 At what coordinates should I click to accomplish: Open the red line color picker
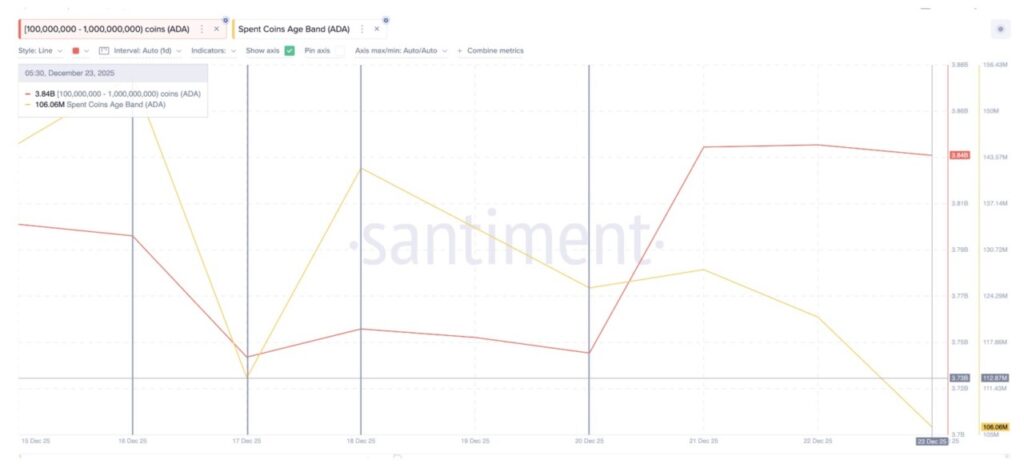click(x=77, y=50)
